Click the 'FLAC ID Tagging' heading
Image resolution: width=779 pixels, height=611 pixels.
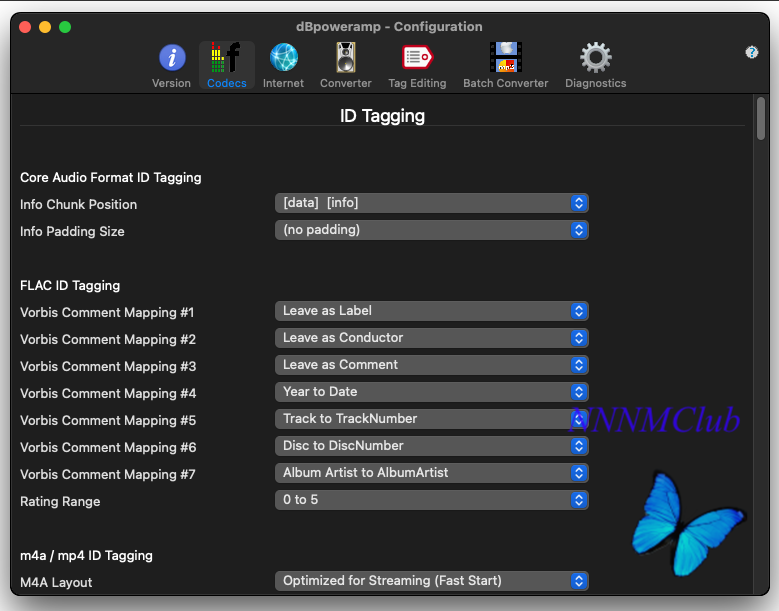pos(70,286)
